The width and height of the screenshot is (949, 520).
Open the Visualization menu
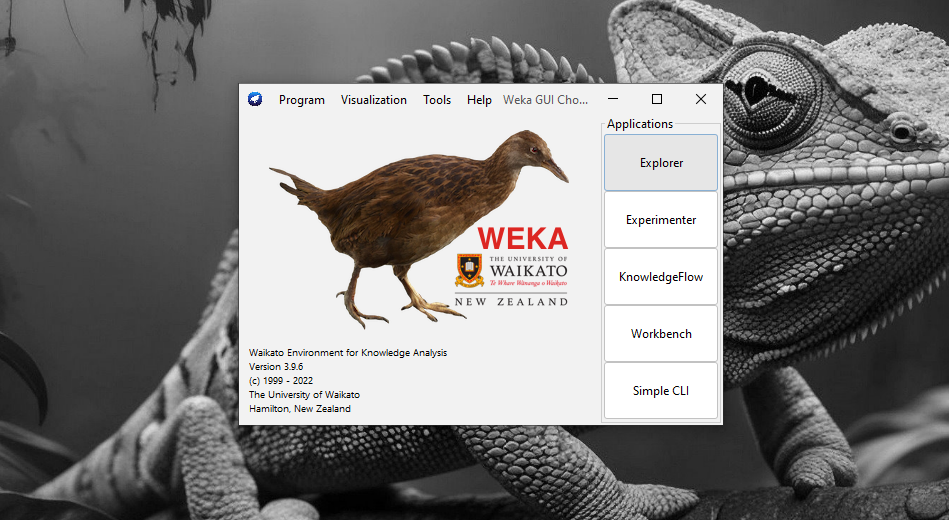pos(373,100)
